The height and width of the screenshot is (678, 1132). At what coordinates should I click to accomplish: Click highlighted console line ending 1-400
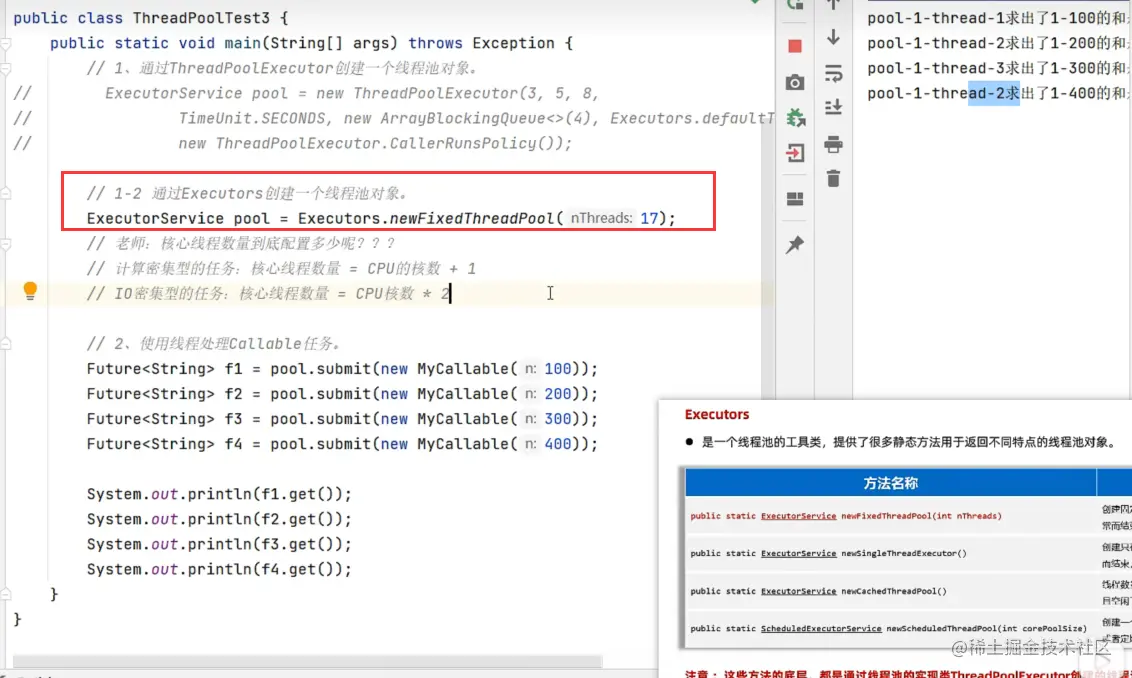(996, 93)
